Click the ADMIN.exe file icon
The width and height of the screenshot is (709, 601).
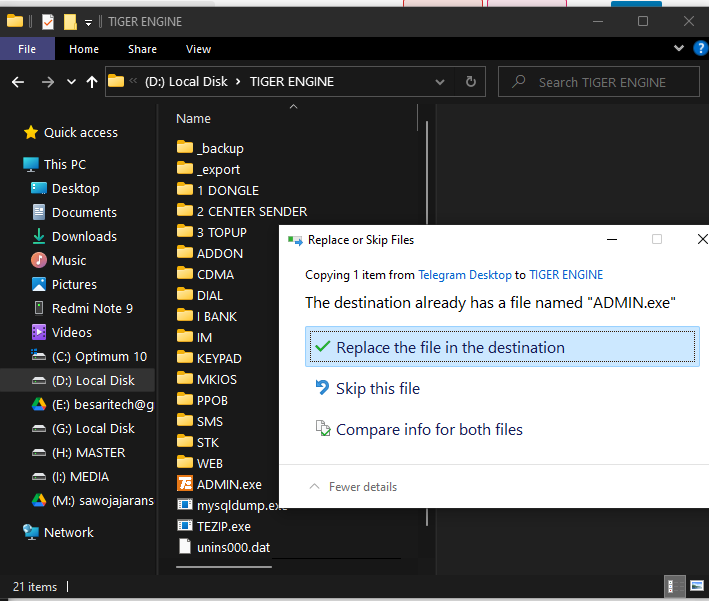(x=184, y=484)
